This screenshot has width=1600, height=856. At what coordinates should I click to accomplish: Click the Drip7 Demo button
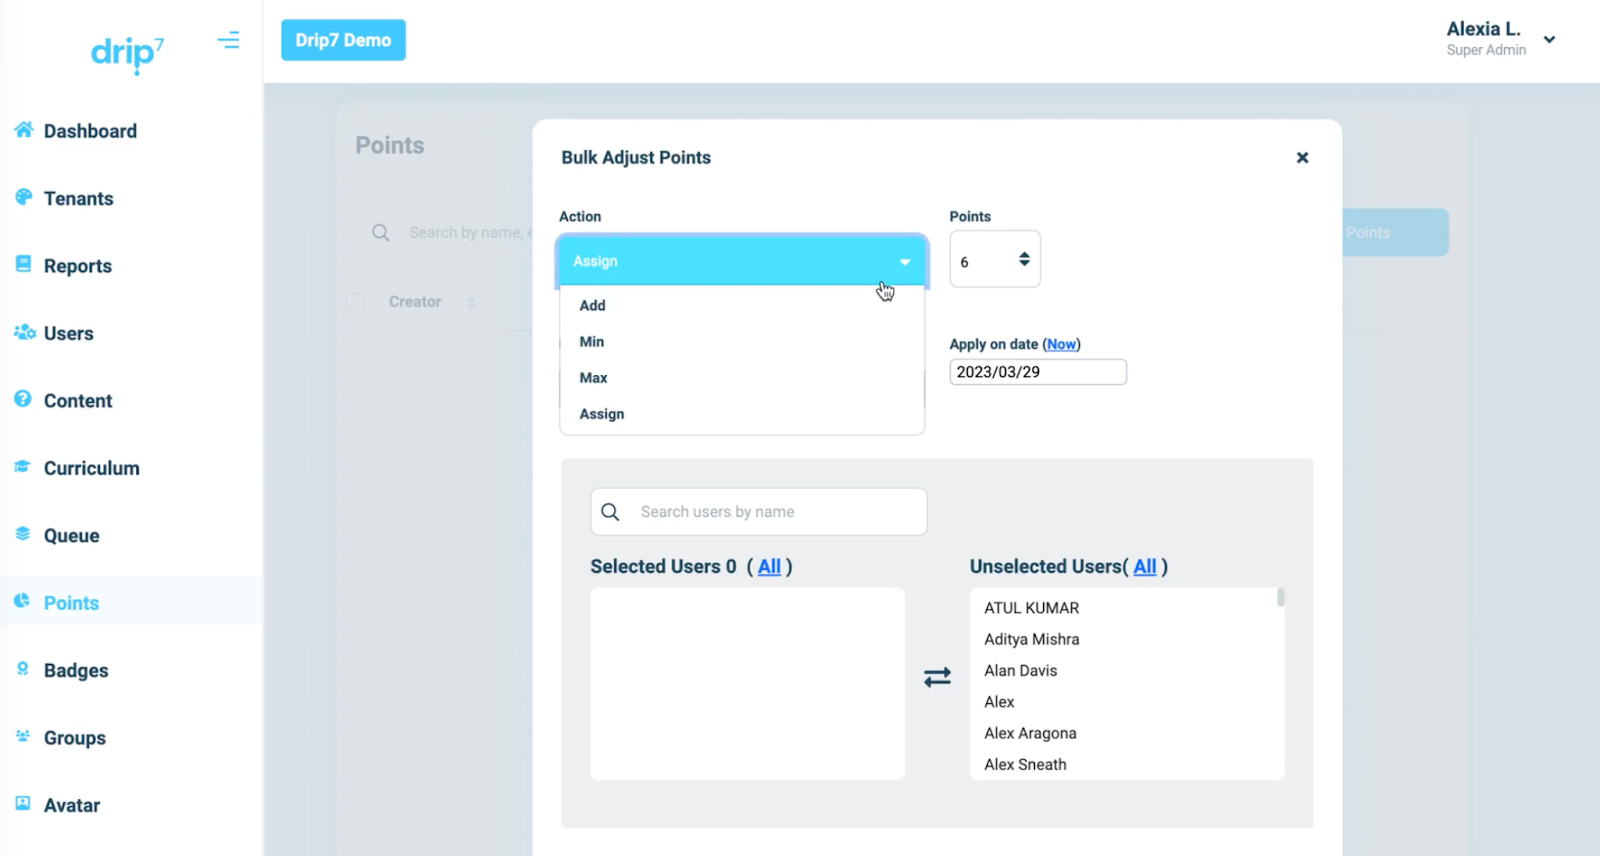(x=343, y=40)
